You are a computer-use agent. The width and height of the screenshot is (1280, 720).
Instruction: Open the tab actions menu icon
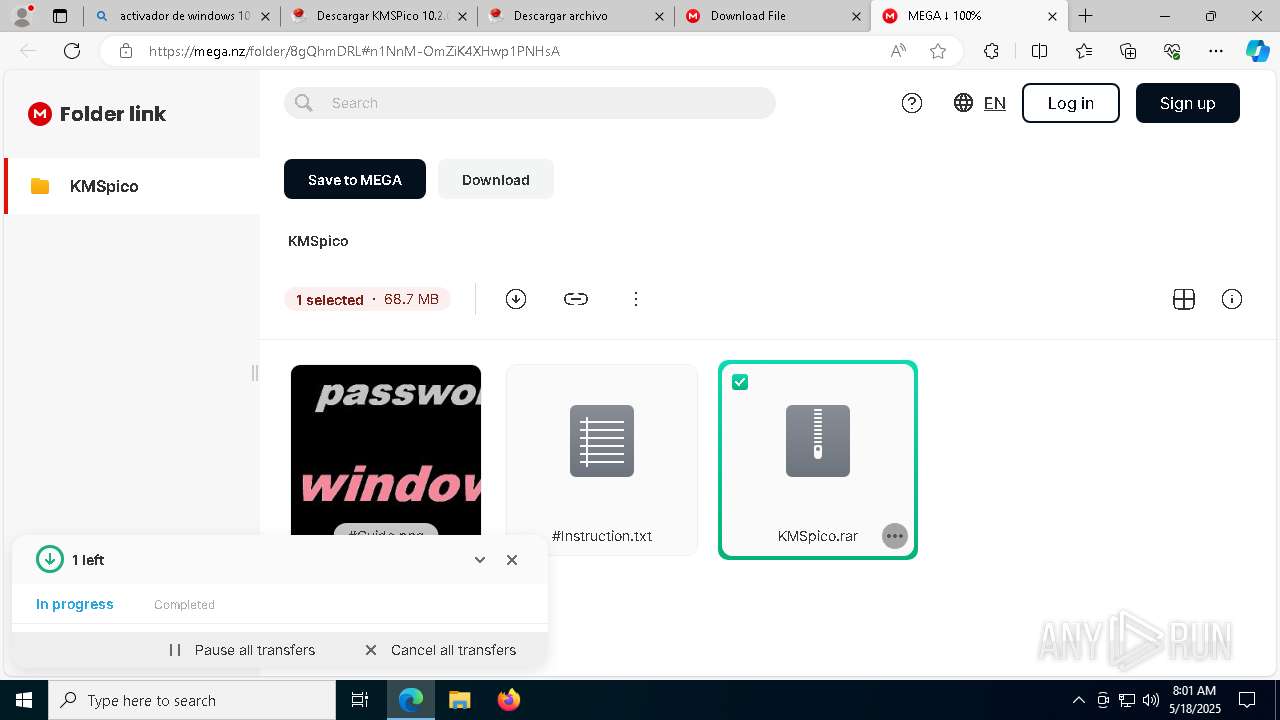click(60, 16)
